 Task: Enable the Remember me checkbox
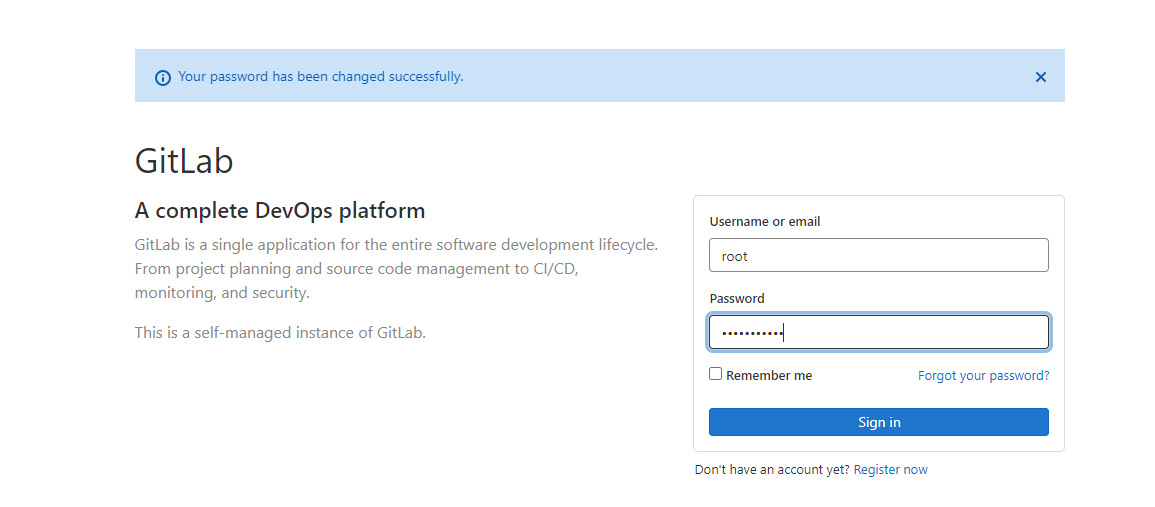(x=715, y=374)
